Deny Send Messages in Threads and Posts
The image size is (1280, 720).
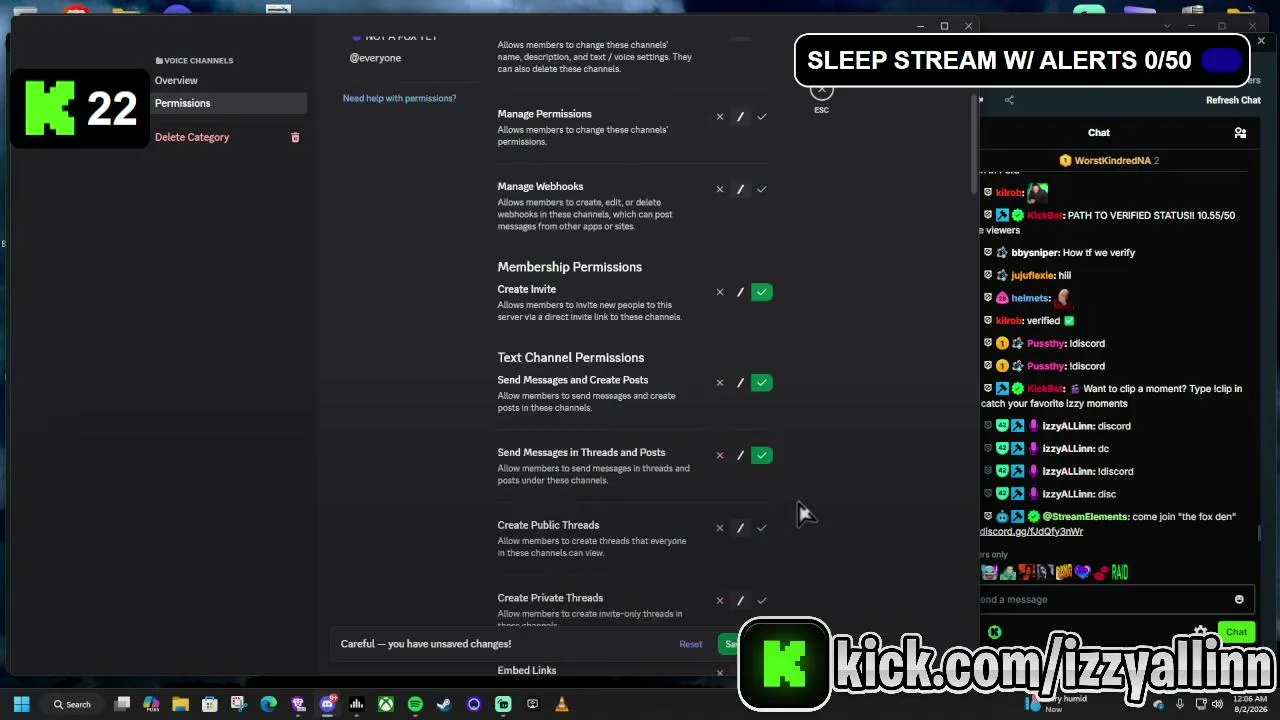pos(719,455)
